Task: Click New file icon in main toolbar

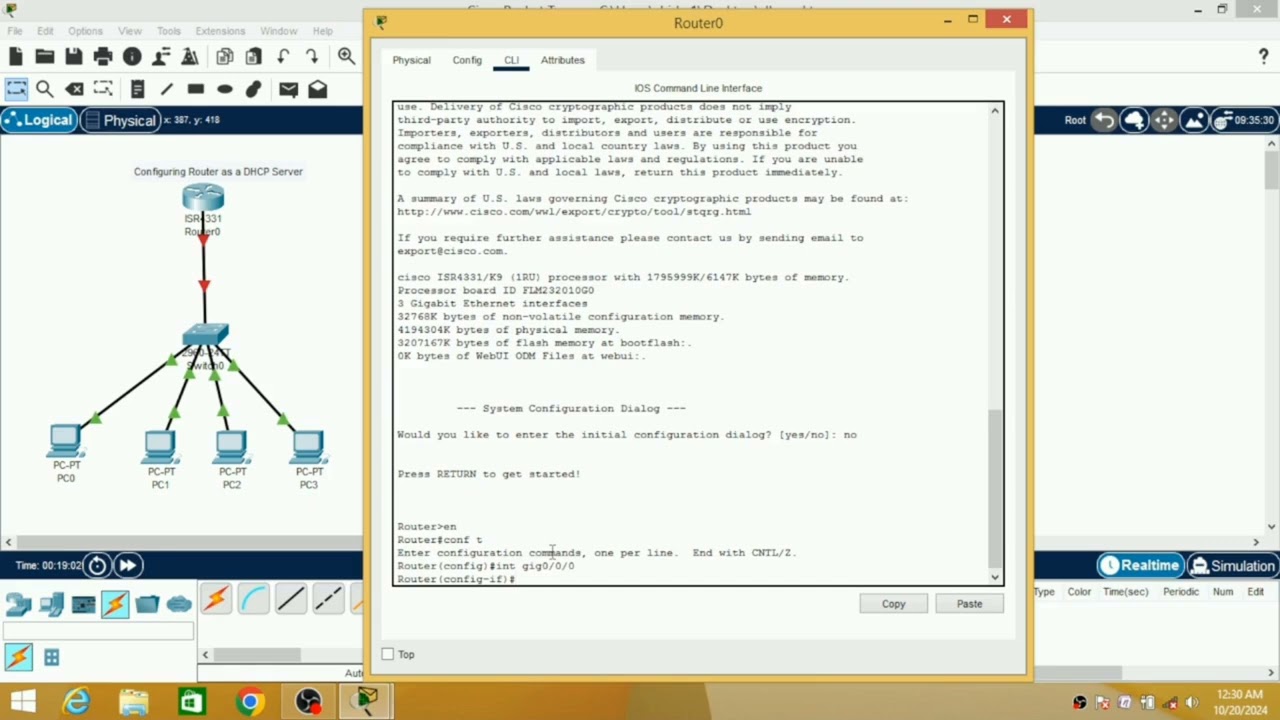Action: click(x=16, y=57)
